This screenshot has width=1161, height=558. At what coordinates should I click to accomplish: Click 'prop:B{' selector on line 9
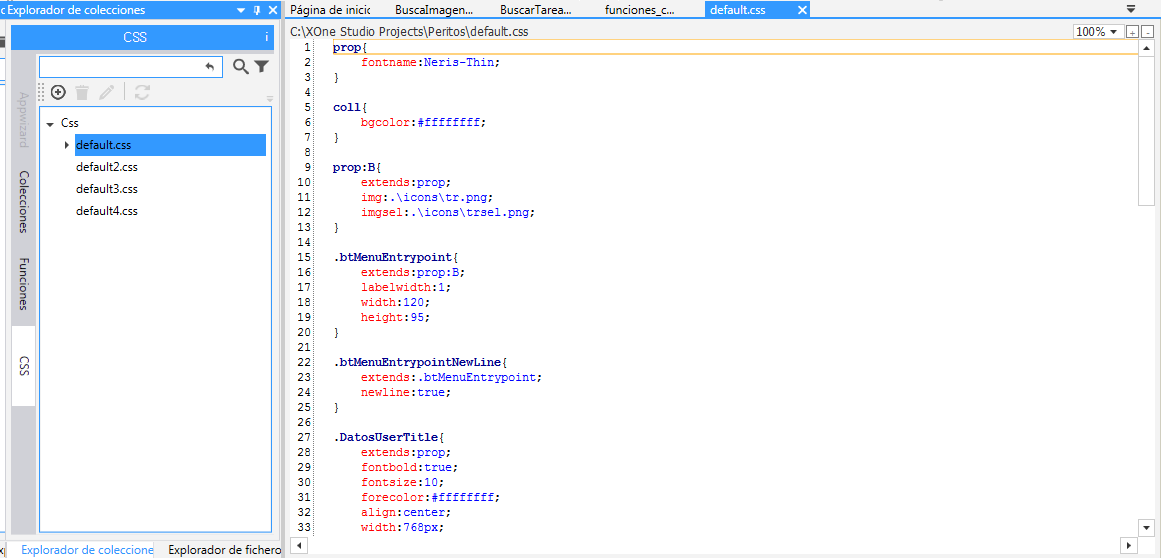357,167
